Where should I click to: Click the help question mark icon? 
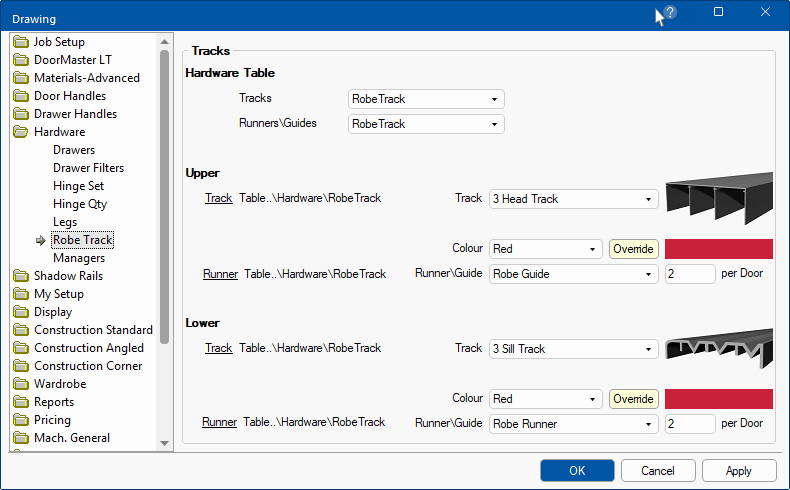[x=670, y=13]
